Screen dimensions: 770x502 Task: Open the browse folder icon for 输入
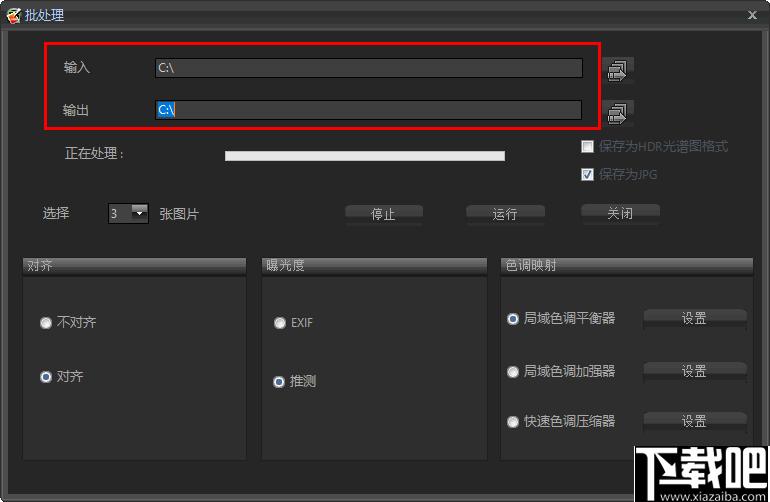(x=618, y=71)
